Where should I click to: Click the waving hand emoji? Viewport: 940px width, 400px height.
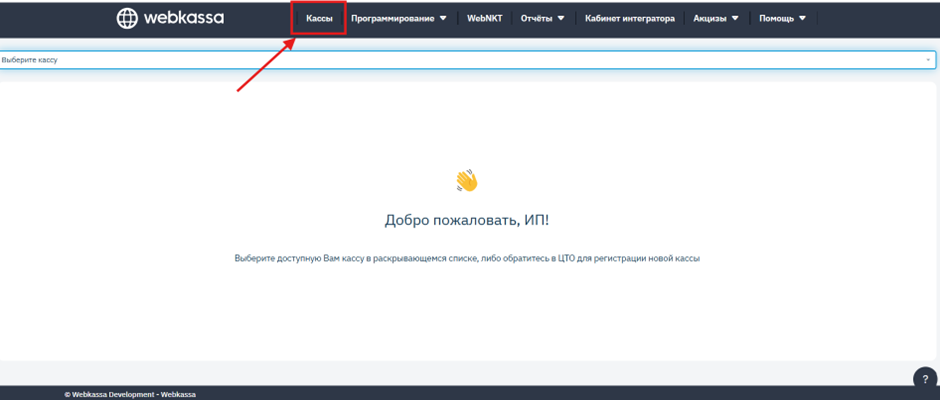466,181
